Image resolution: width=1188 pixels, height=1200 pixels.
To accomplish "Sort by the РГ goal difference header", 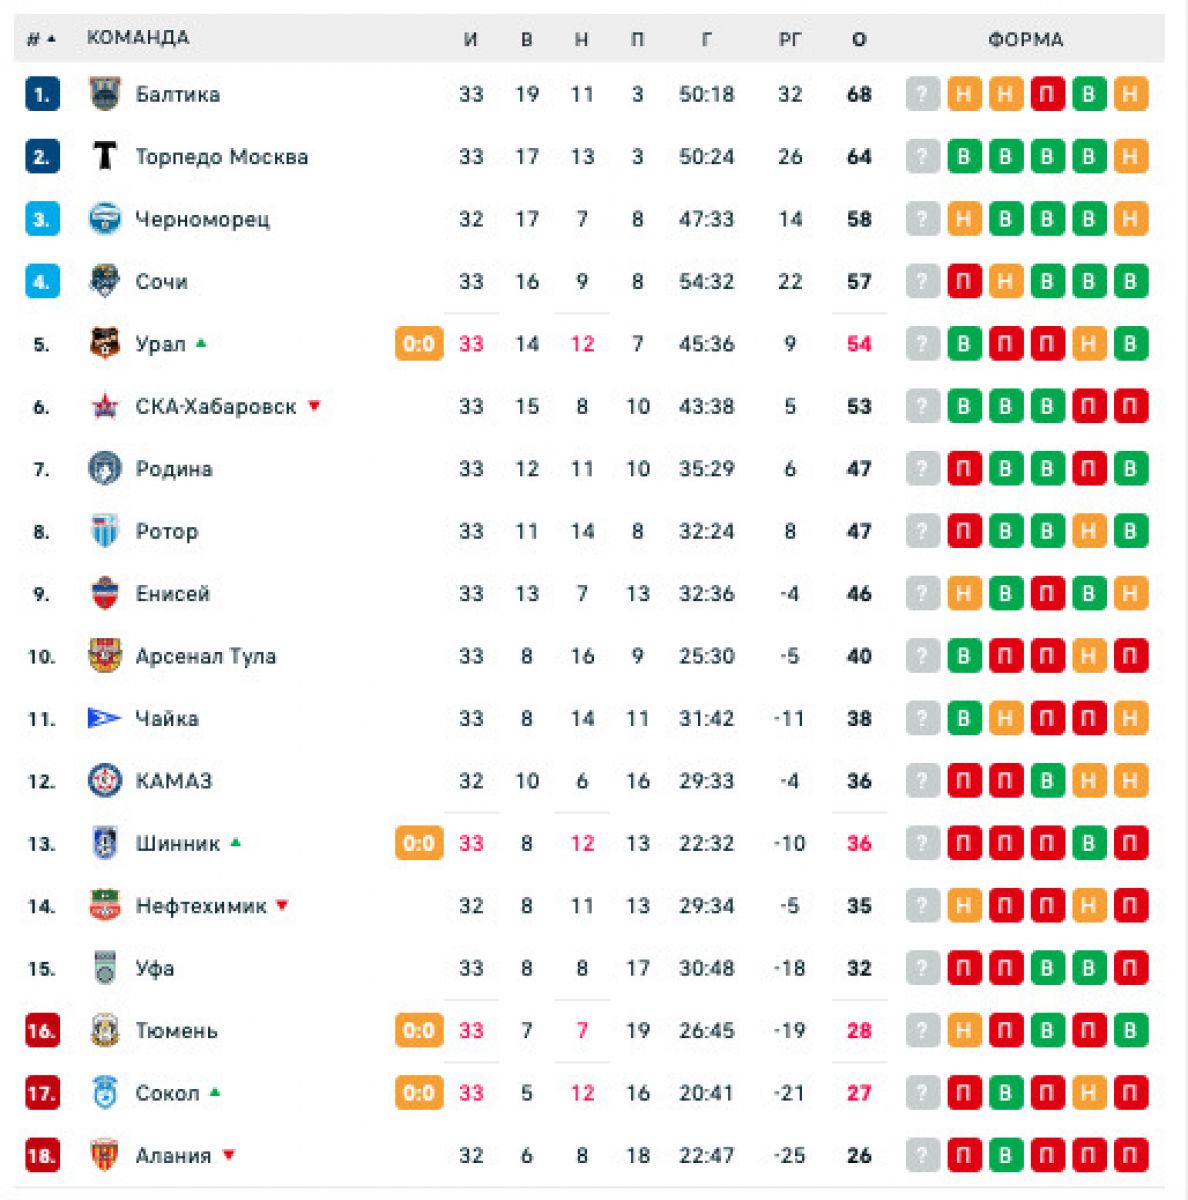I will click(x=790, y=40).
